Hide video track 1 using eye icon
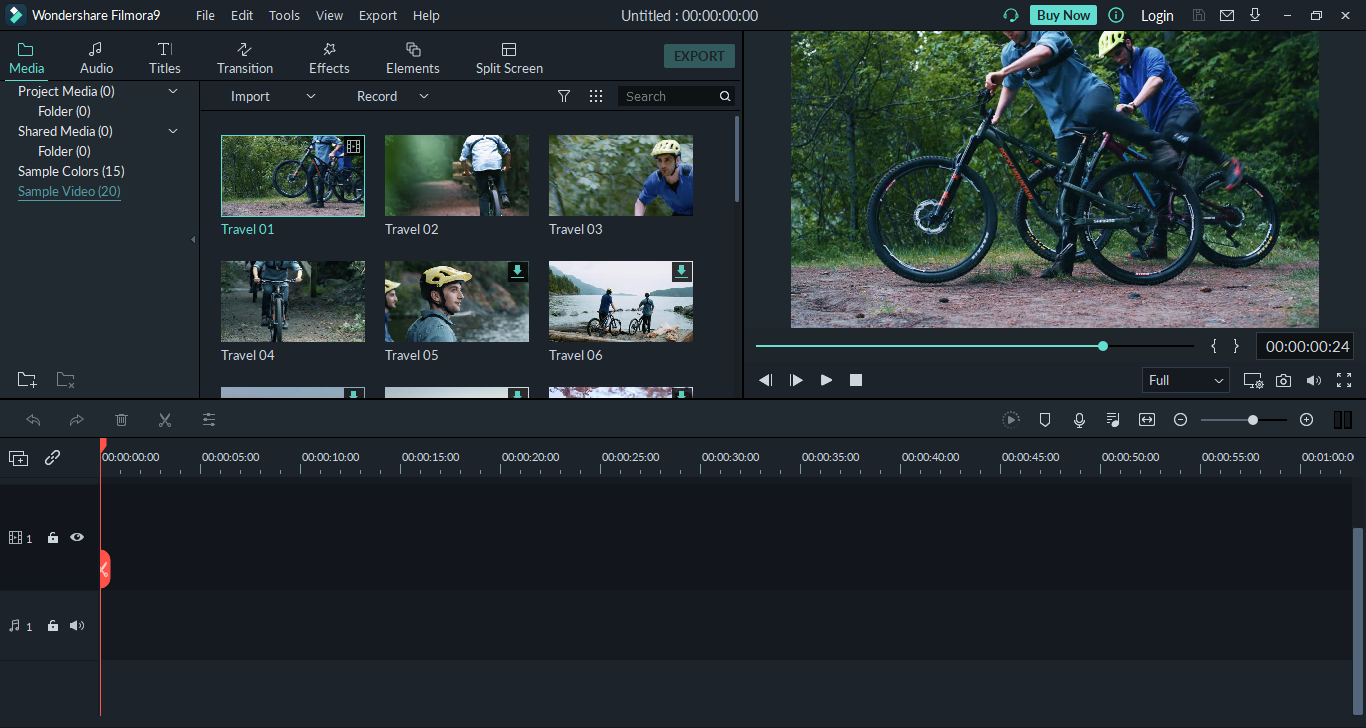 [77, 538]
